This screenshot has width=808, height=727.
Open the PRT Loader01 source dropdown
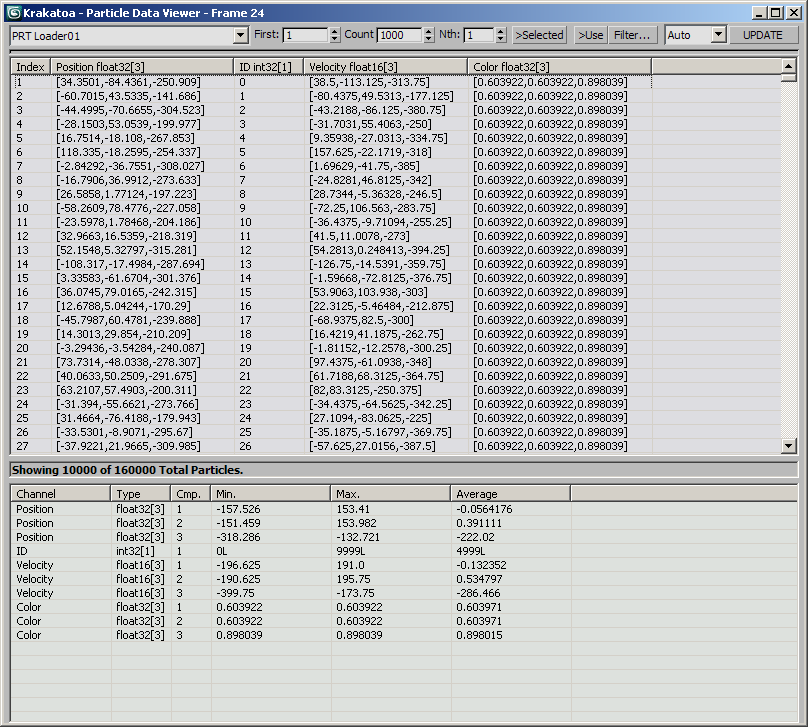pos(240,35)
